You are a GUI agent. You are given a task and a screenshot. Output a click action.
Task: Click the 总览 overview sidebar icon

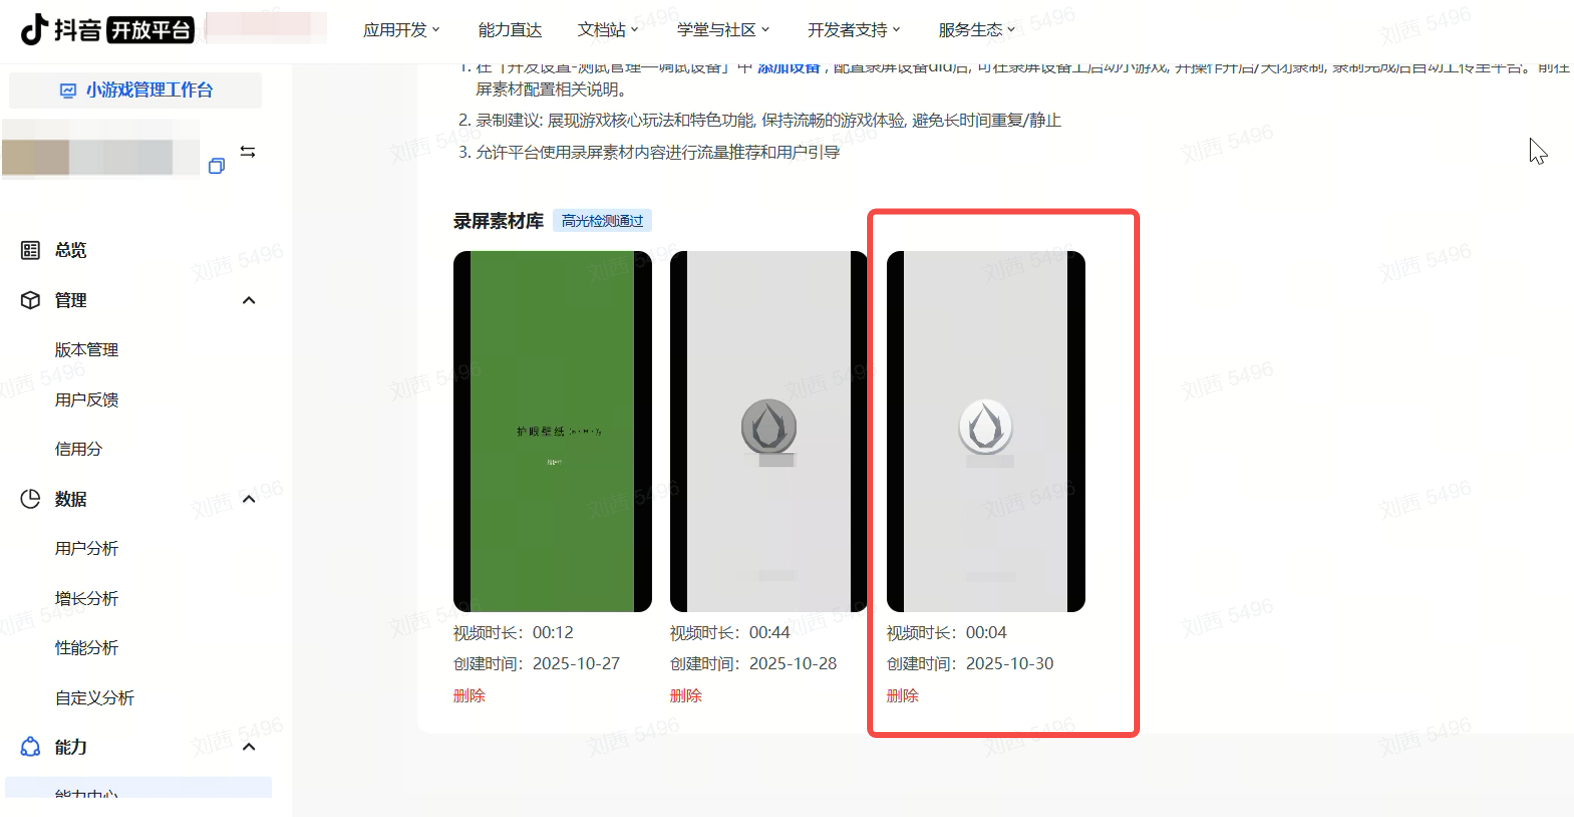coord(30,250)
